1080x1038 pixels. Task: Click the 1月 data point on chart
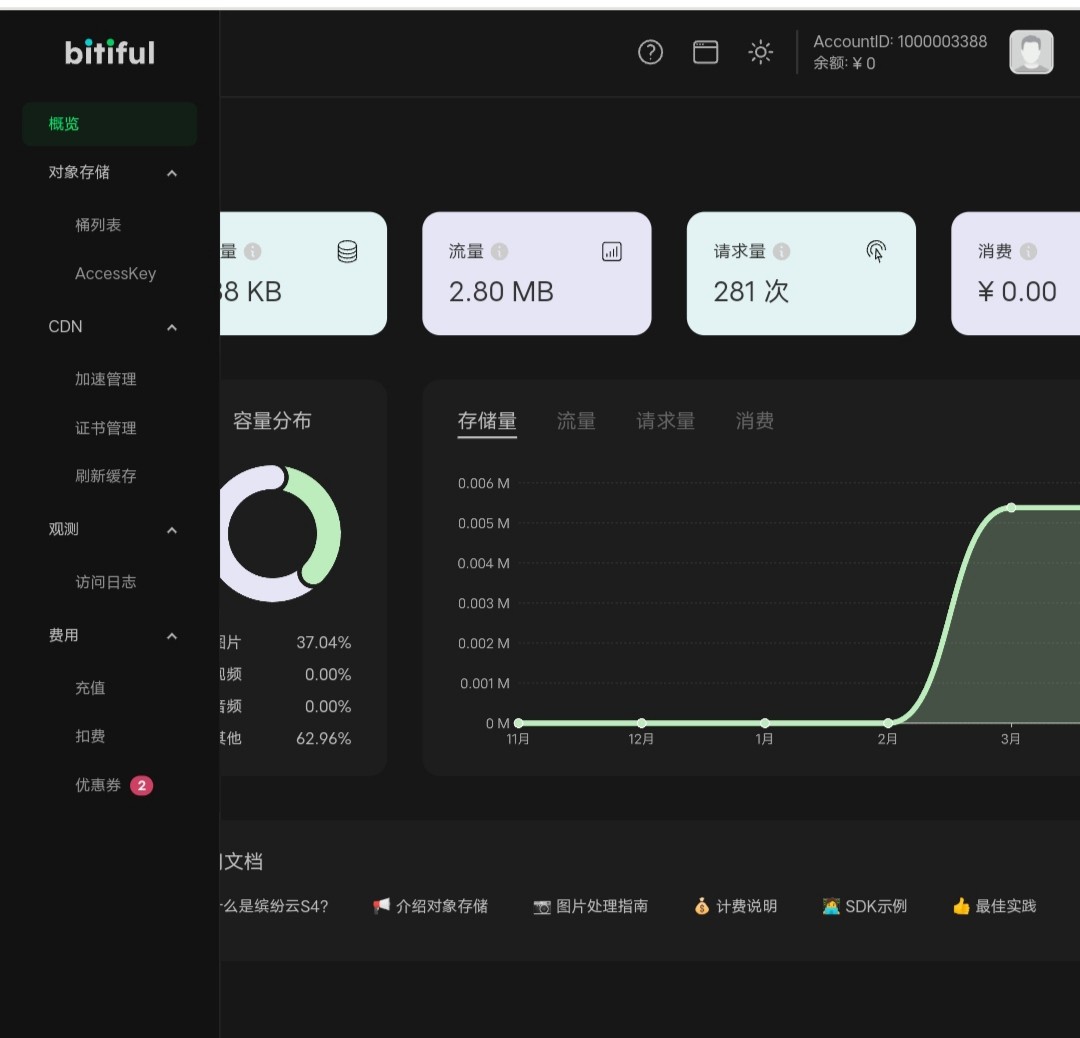(x=765, y=723)
